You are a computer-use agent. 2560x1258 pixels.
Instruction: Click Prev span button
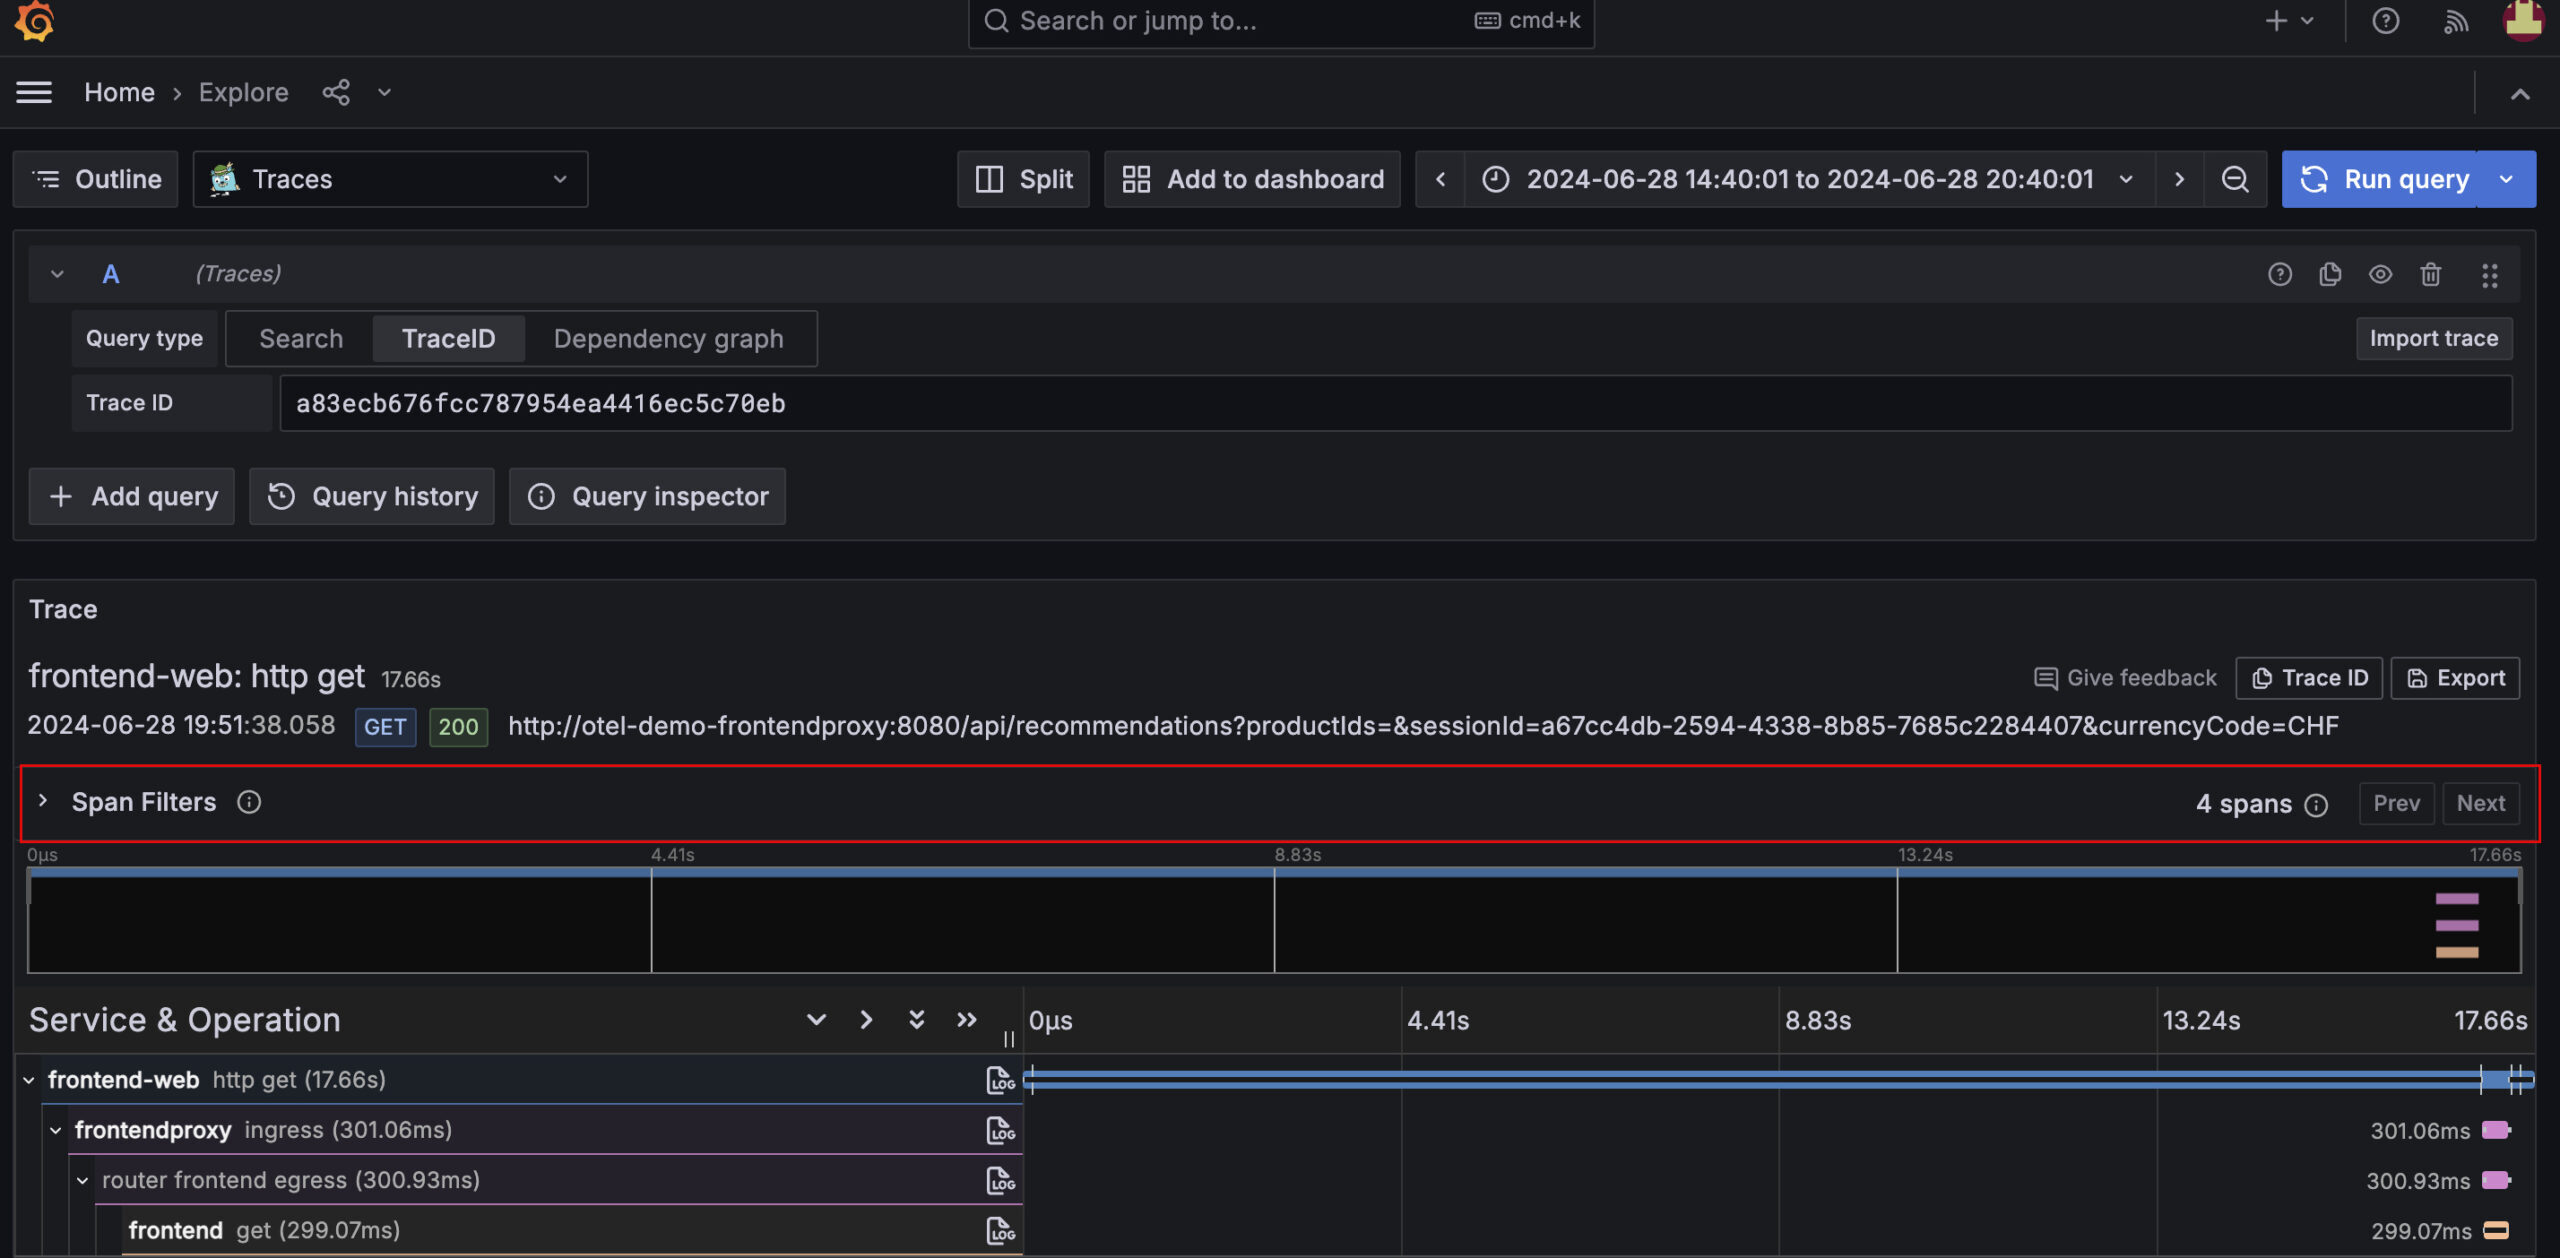2397,803
